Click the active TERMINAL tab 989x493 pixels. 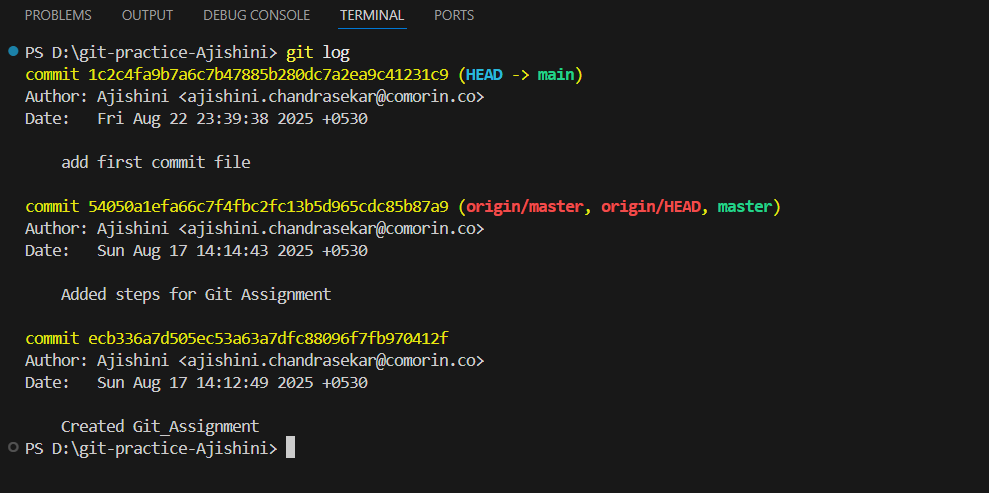[x=372, y=15]
